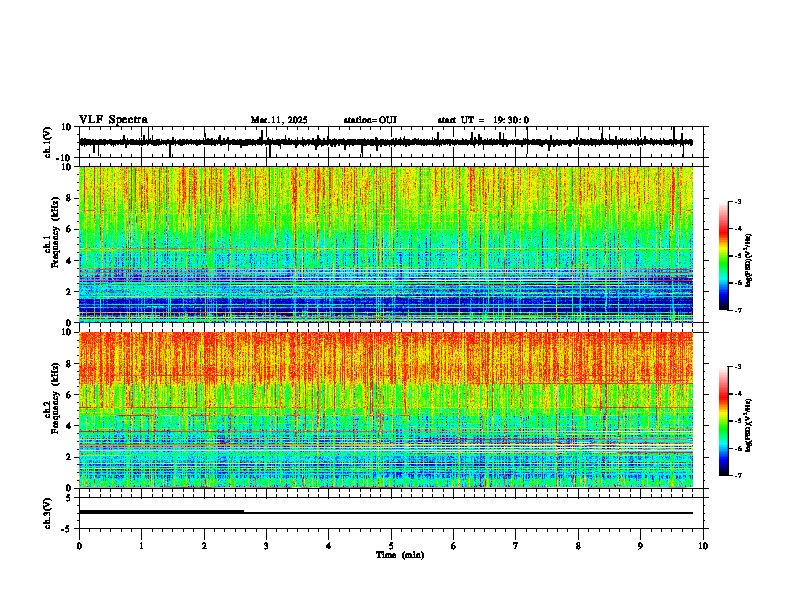
Task: Click the "-3" tick on ch.2 color bar
Action: [x=738, y=367]
